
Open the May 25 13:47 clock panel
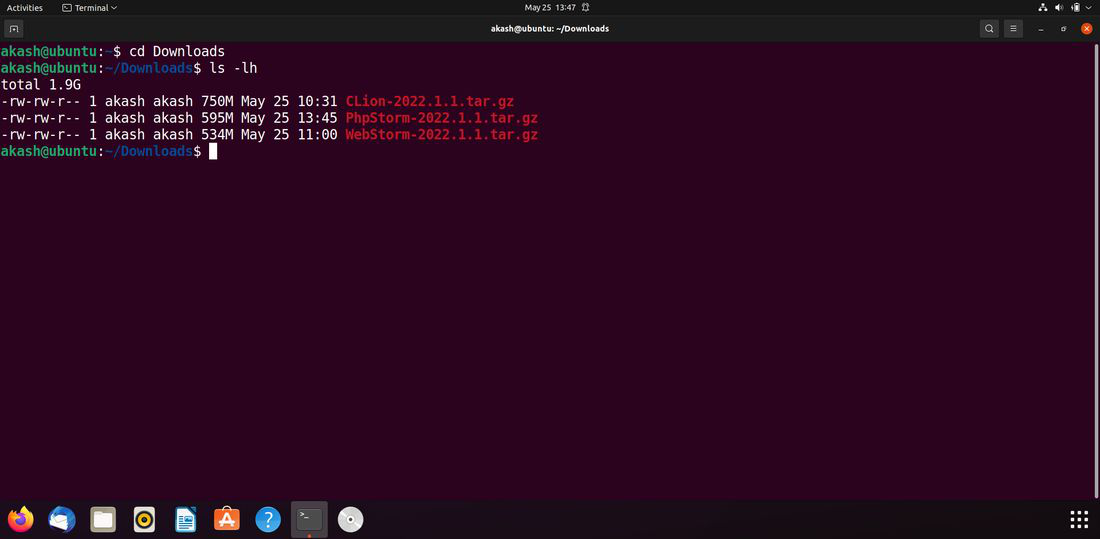[550, 8]
